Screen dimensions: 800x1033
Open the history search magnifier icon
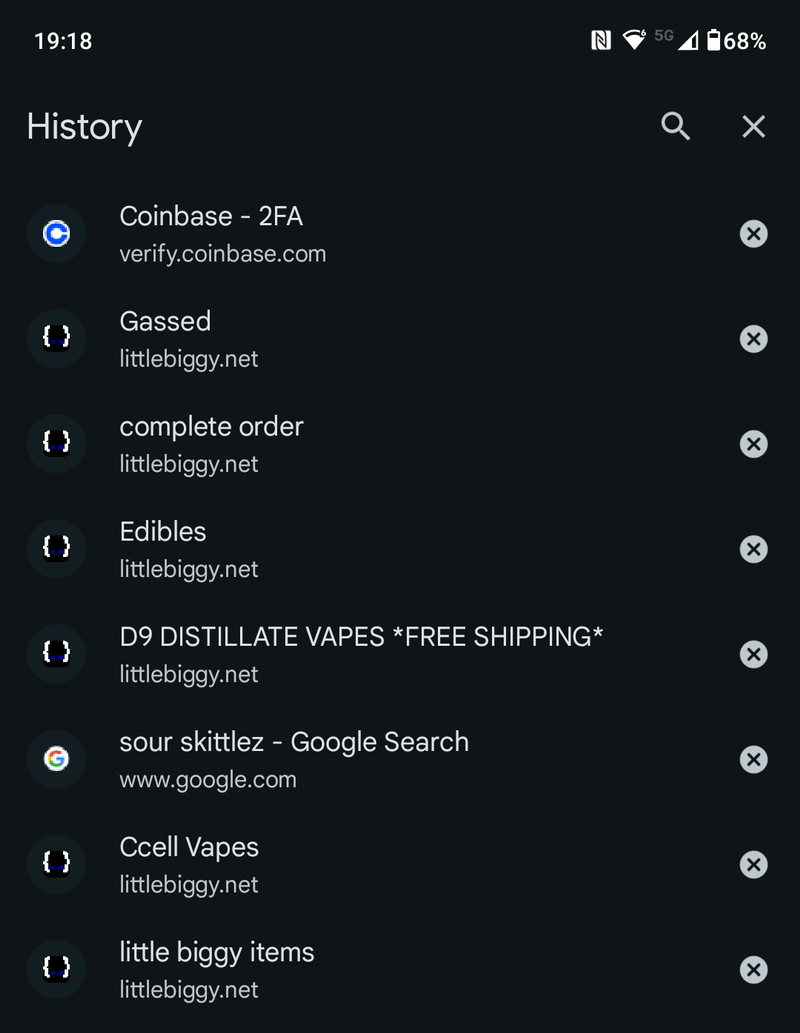[x=676, y=126]
